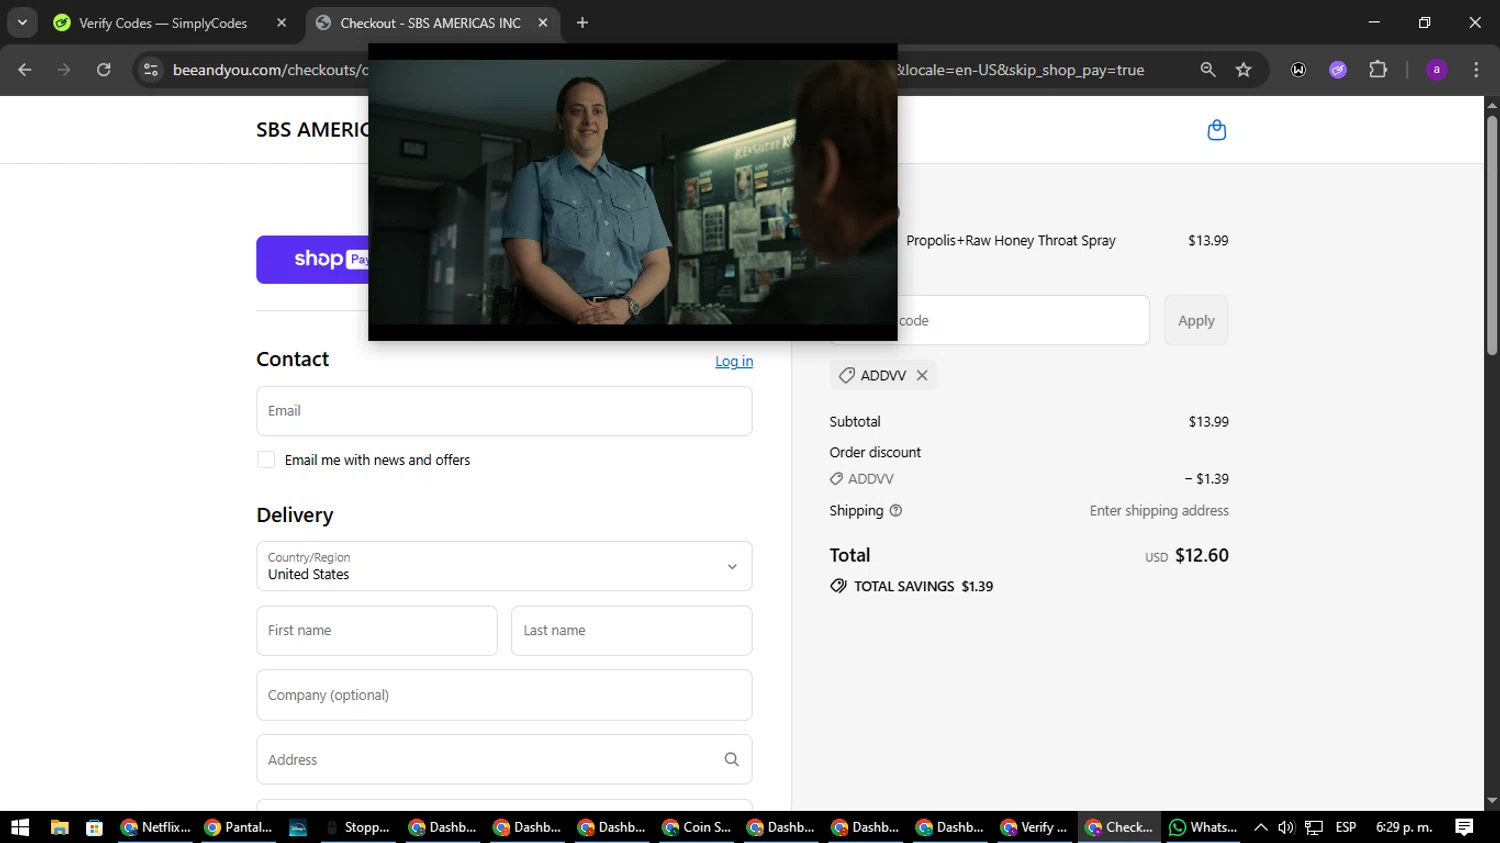This screenshot has width=1500, height=843.
Task: Switch to the Netflix Chrome taskbar window
Action: [x=155, y=827]
